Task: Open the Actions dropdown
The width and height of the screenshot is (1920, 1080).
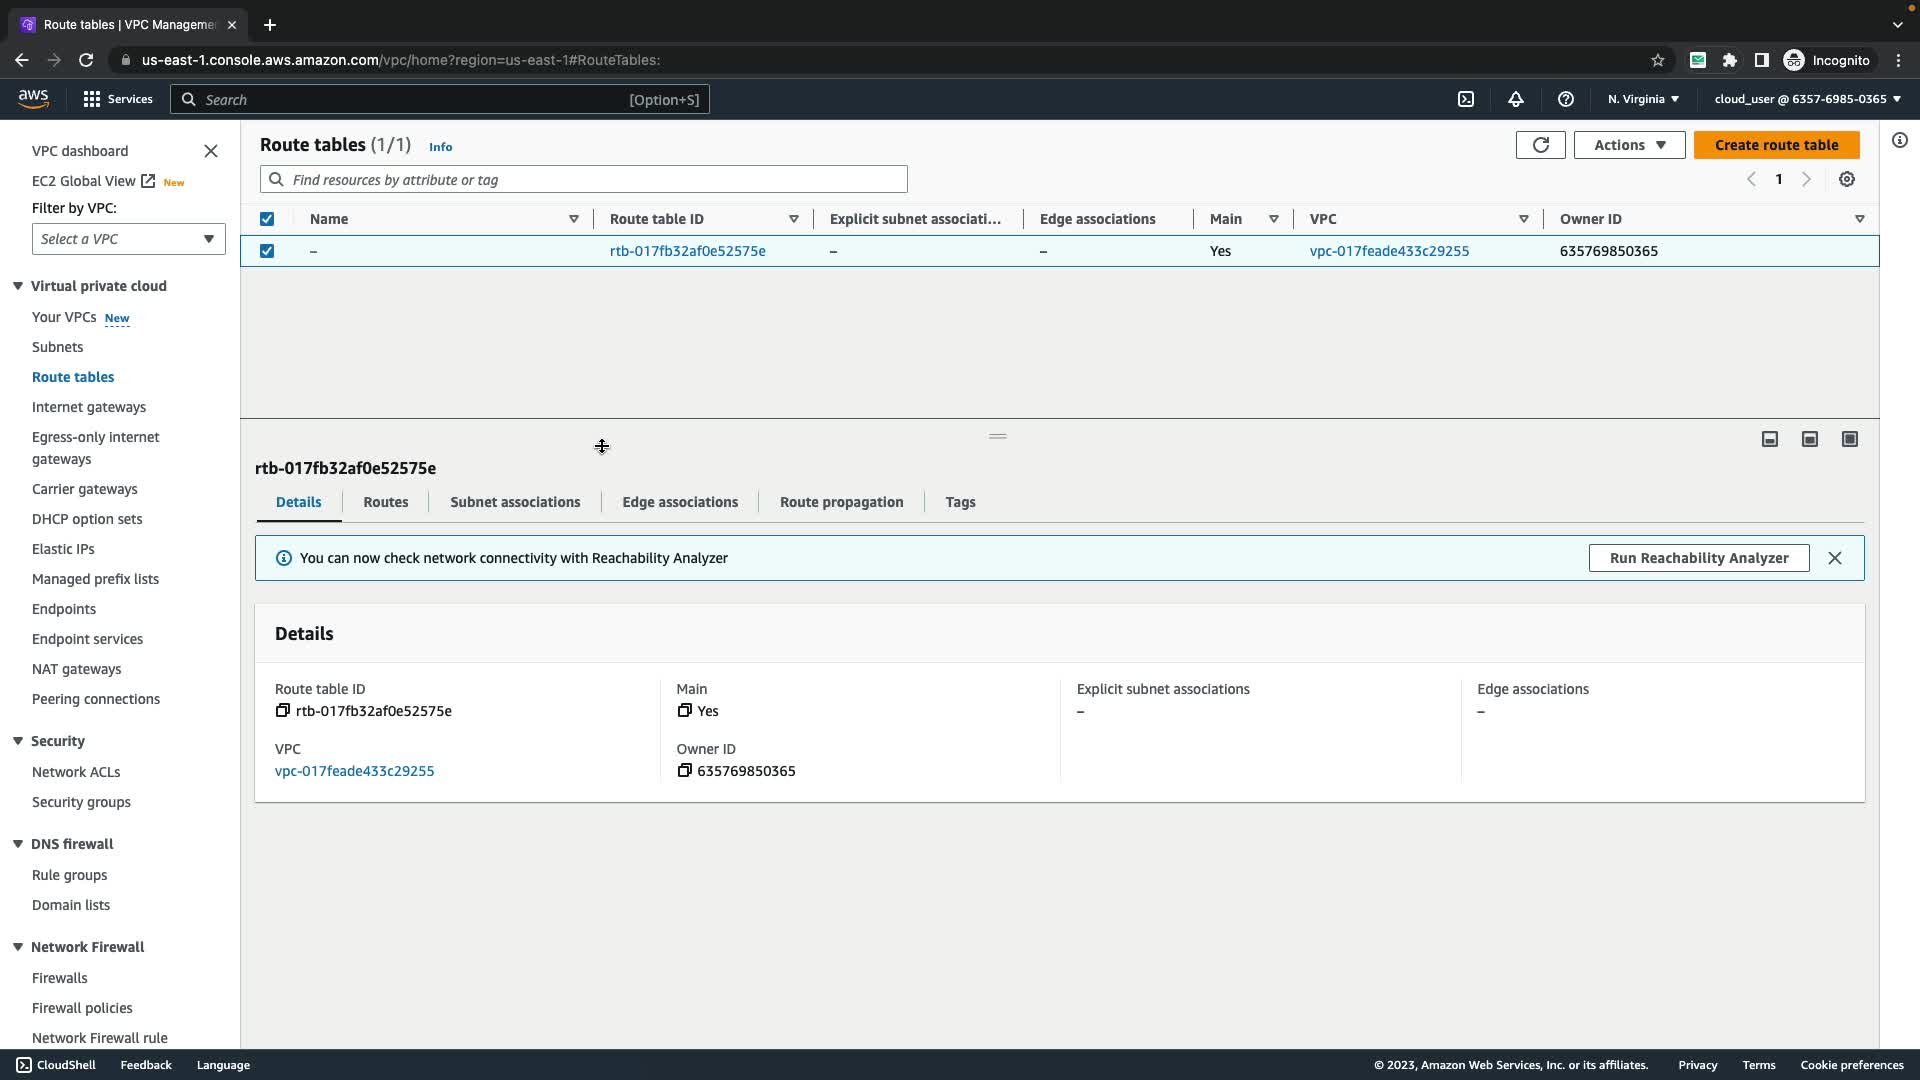Action: [1629, 145]
